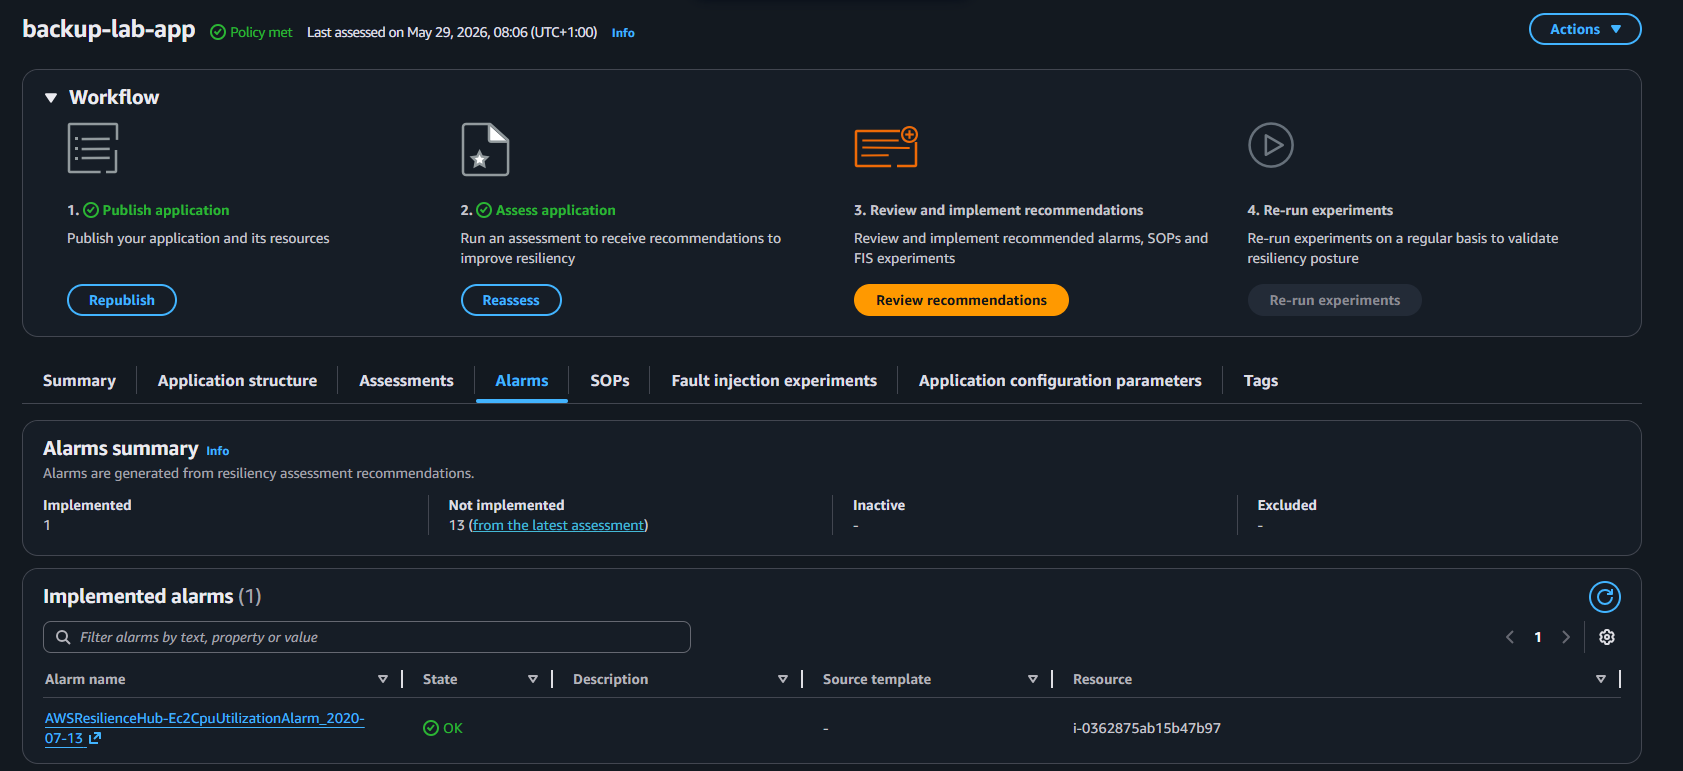Click the green check beside Publish application
Screen dimensions: 1683x771
[x=91, y=210]
